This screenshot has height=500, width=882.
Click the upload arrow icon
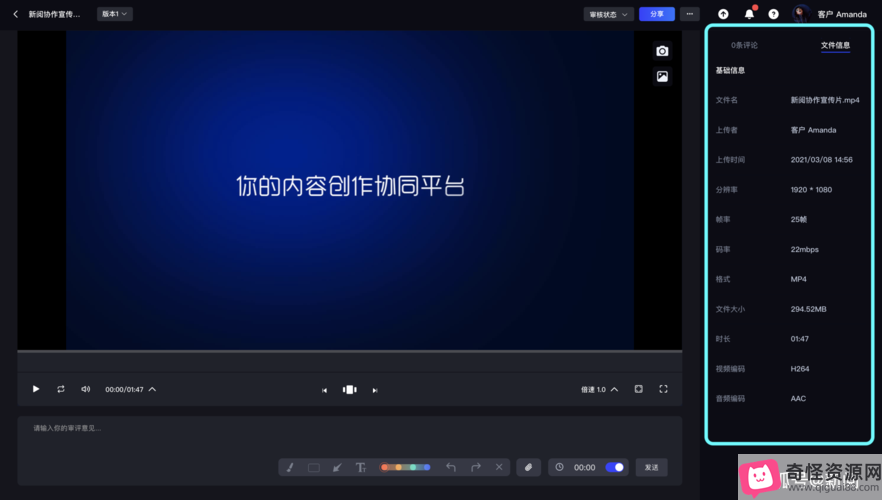pos(723,14)
